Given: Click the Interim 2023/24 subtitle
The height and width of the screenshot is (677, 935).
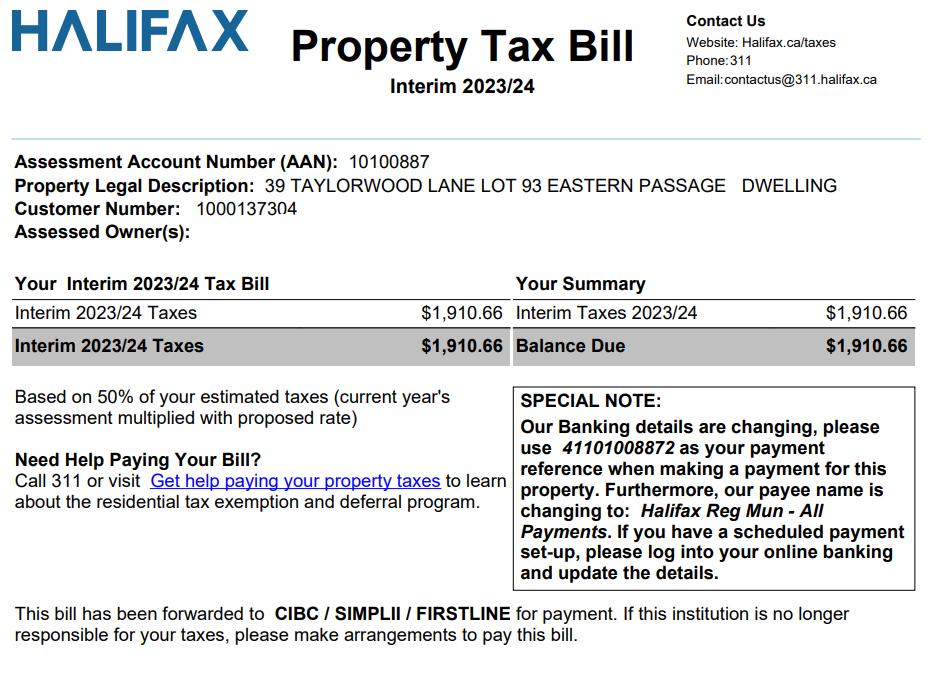Looking at the screenshot, I should [462, 86].
